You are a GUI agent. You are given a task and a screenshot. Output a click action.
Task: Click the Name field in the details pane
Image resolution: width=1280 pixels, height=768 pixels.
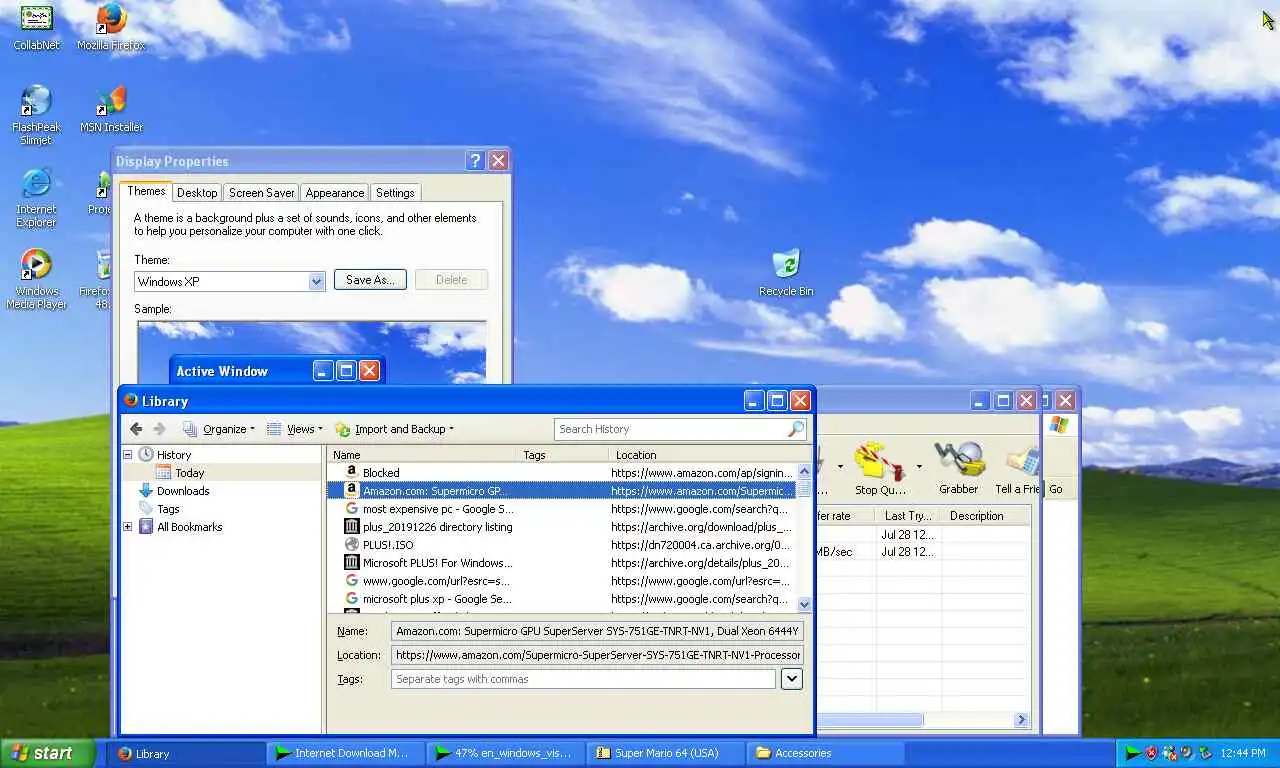click(597, 631)
